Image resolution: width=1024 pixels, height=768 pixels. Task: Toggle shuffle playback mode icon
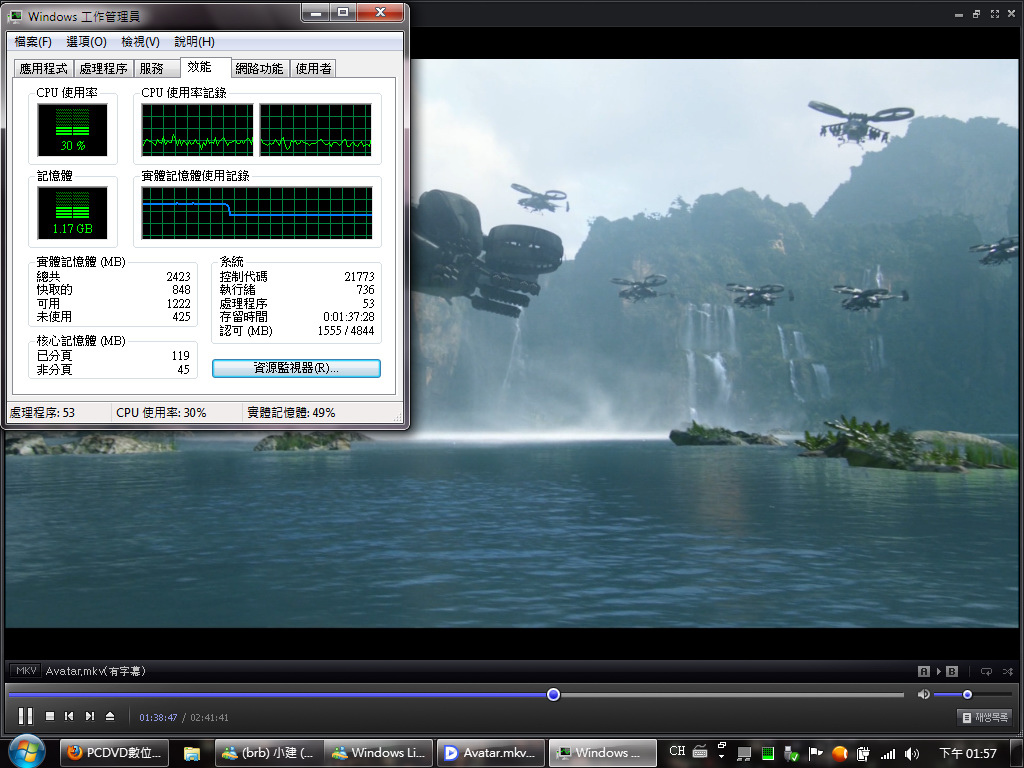click(1008, 671)
